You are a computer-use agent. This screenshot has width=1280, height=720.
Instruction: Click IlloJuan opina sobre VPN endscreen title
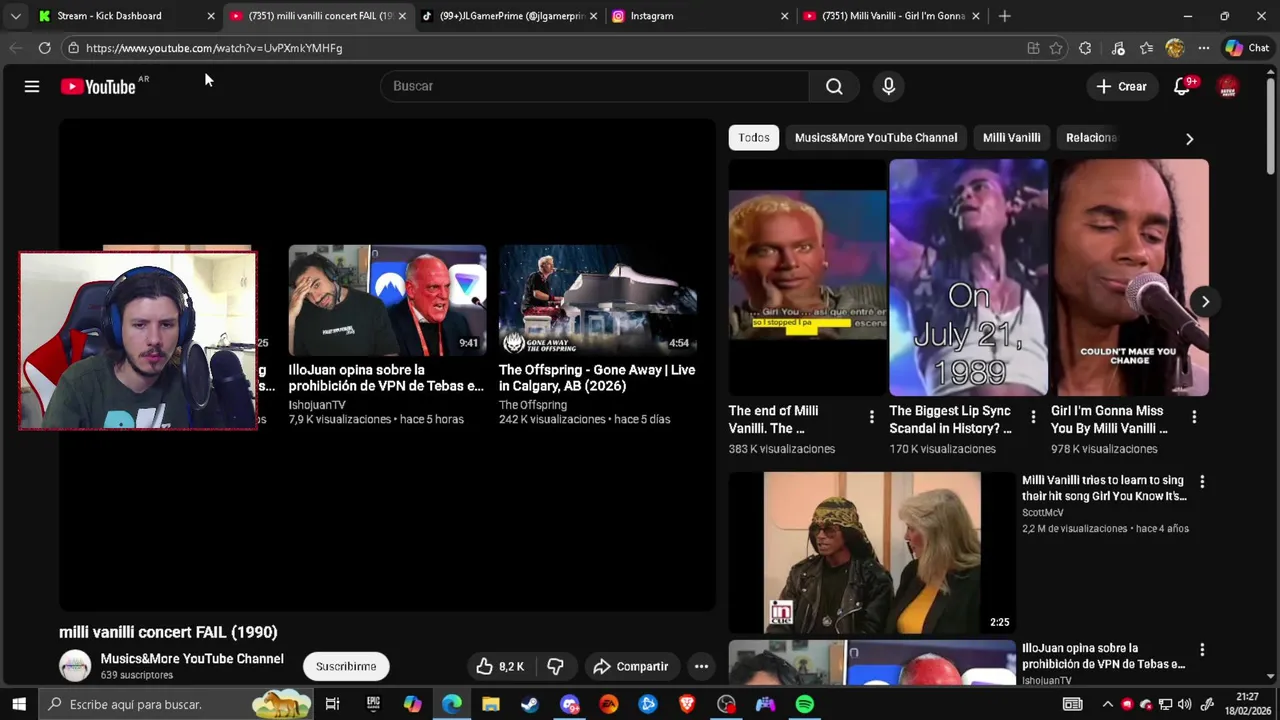(x=386, y=378)
